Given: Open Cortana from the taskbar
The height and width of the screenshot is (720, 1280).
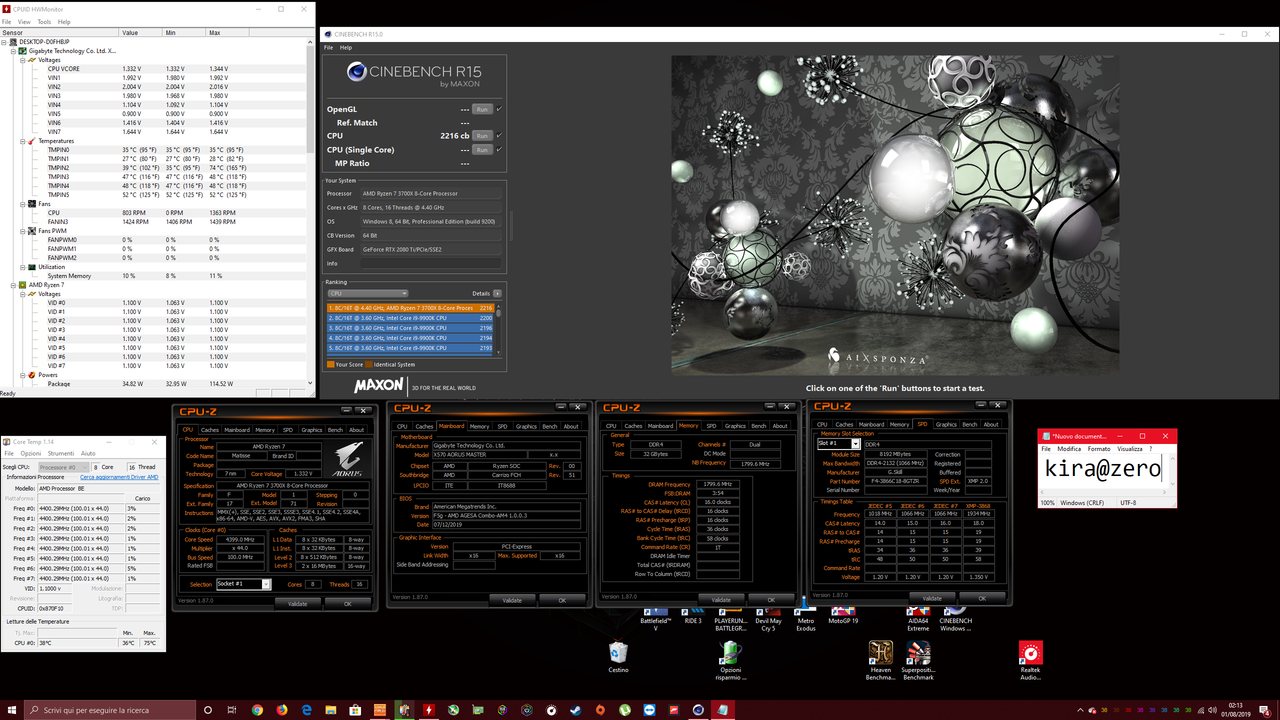Looking at the screenshot, I should 208,710.
